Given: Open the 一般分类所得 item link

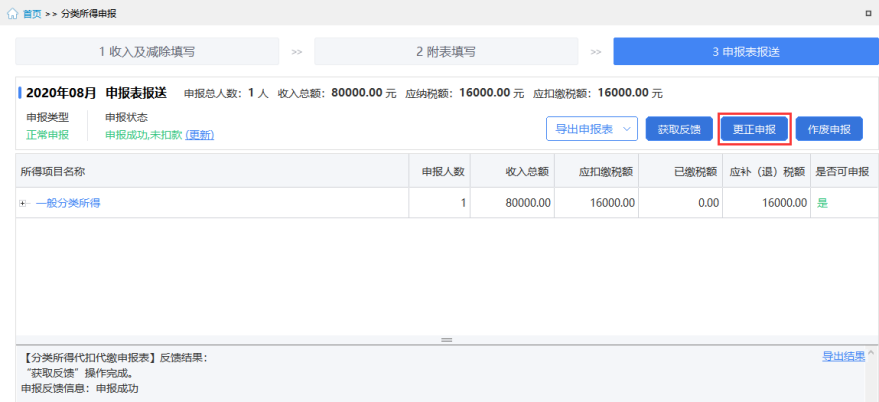Looking at the screenshot, I should point(68,204).
